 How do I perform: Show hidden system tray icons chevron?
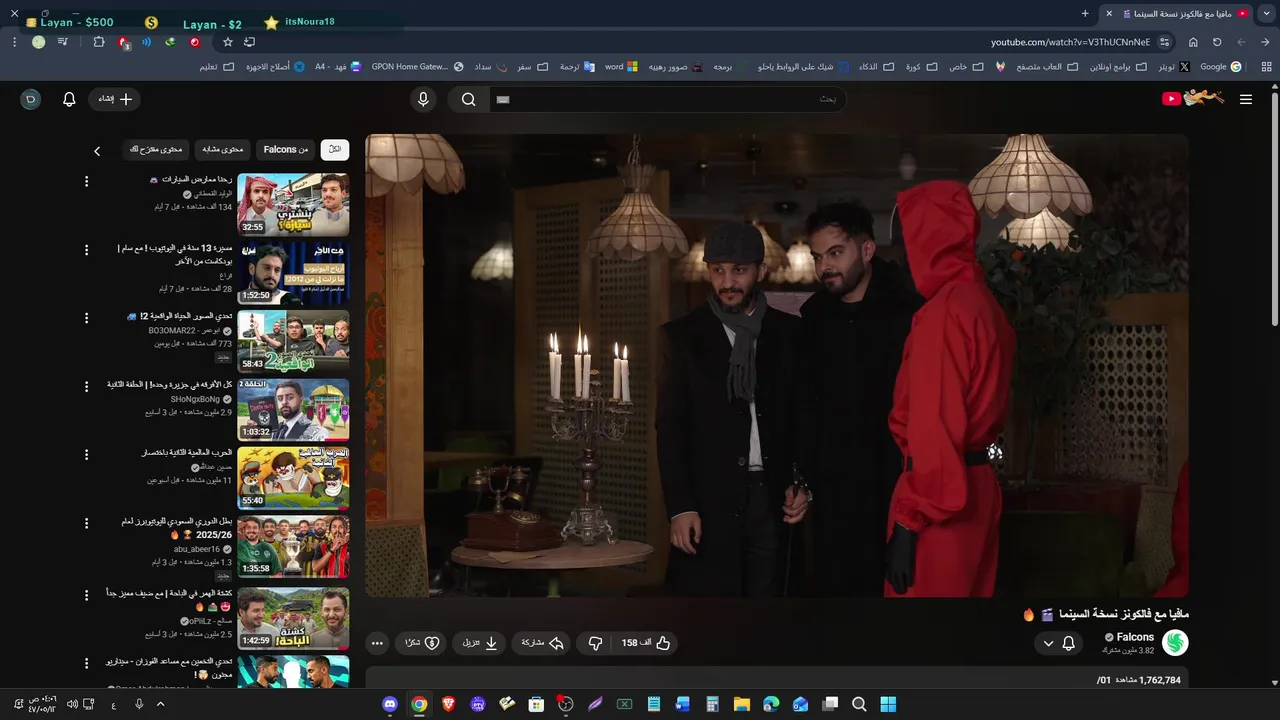[x=160, y=704]
